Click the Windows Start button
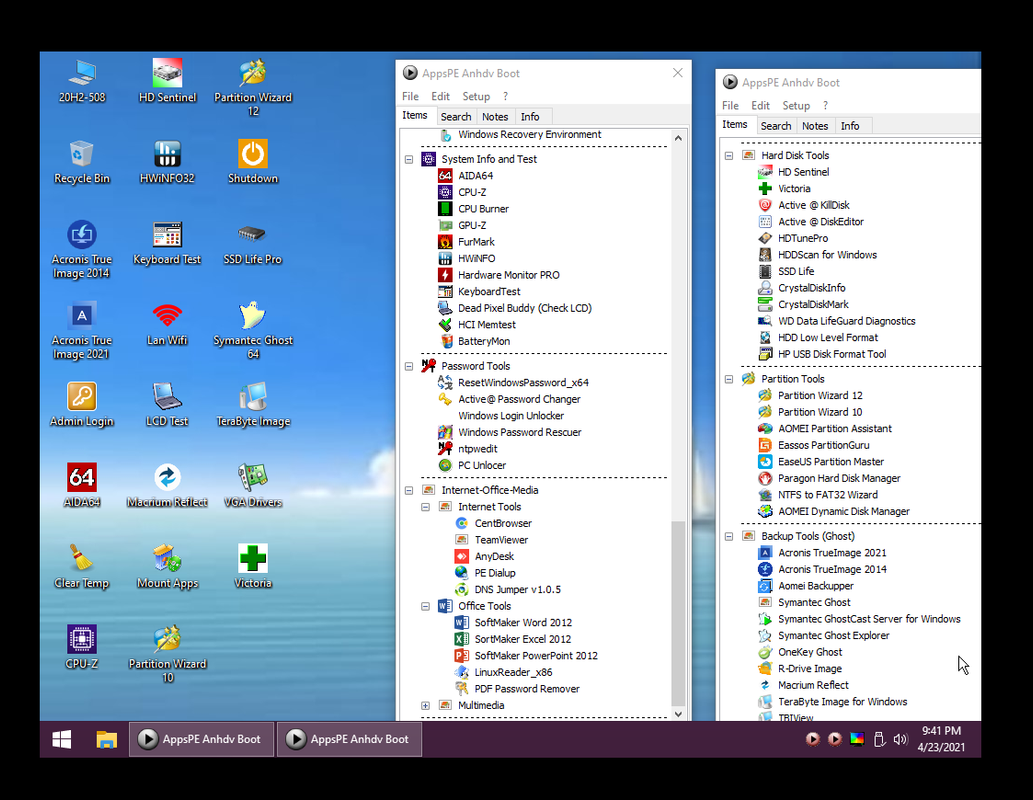The image size is (1033, 800). [62, 739]
